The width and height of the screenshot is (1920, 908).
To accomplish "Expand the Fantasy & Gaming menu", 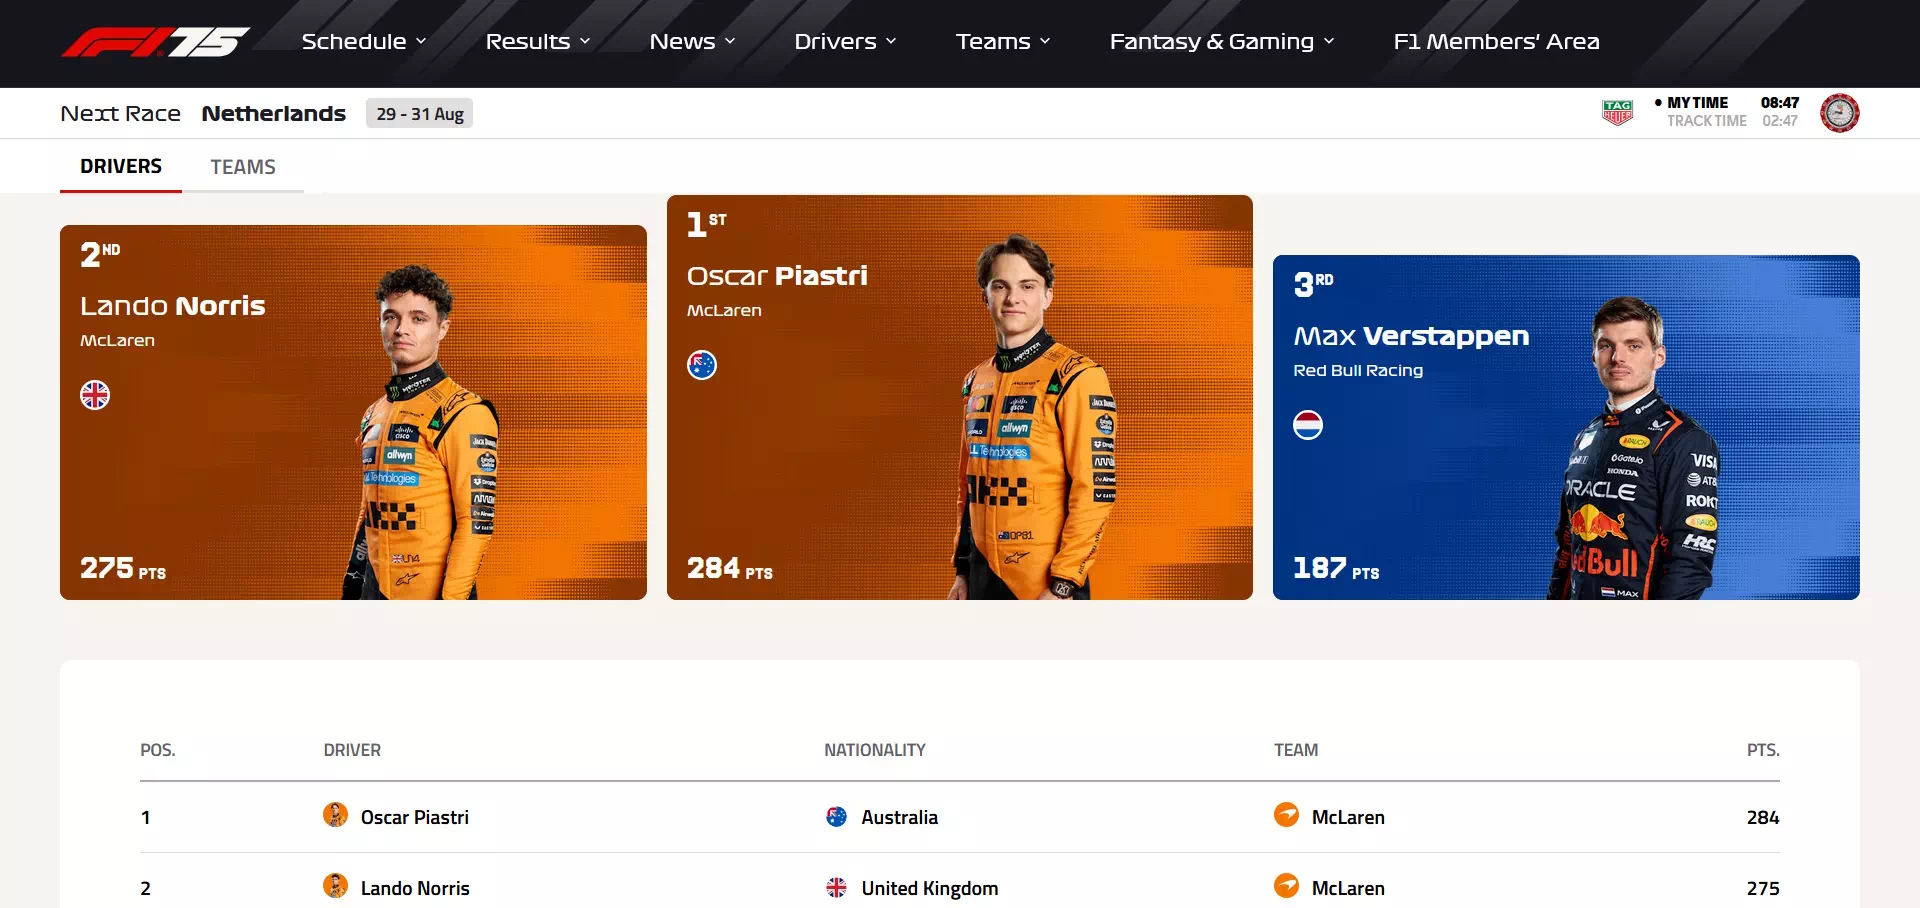I will click(x=1222, y=42).
